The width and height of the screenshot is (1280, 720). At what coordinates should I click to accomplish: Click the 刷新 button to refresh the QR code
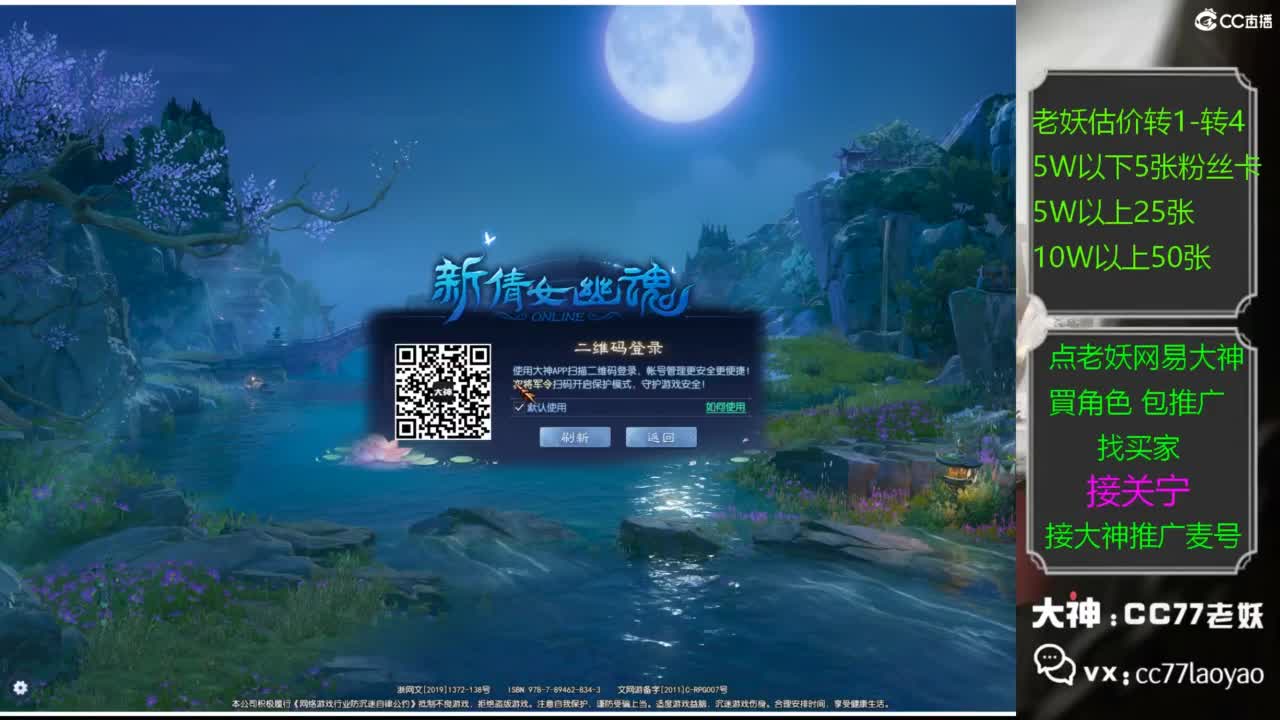[574, 436]
